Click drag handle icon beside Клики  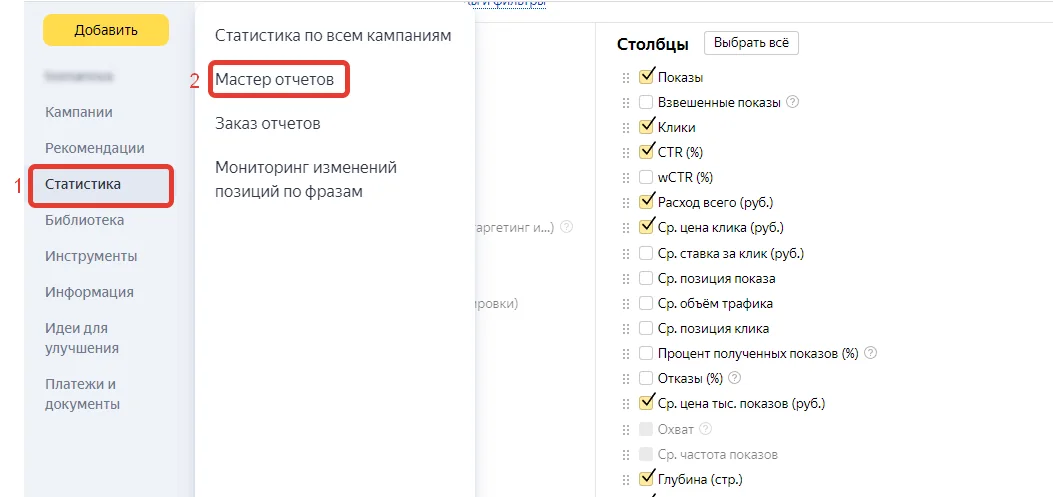626,128
